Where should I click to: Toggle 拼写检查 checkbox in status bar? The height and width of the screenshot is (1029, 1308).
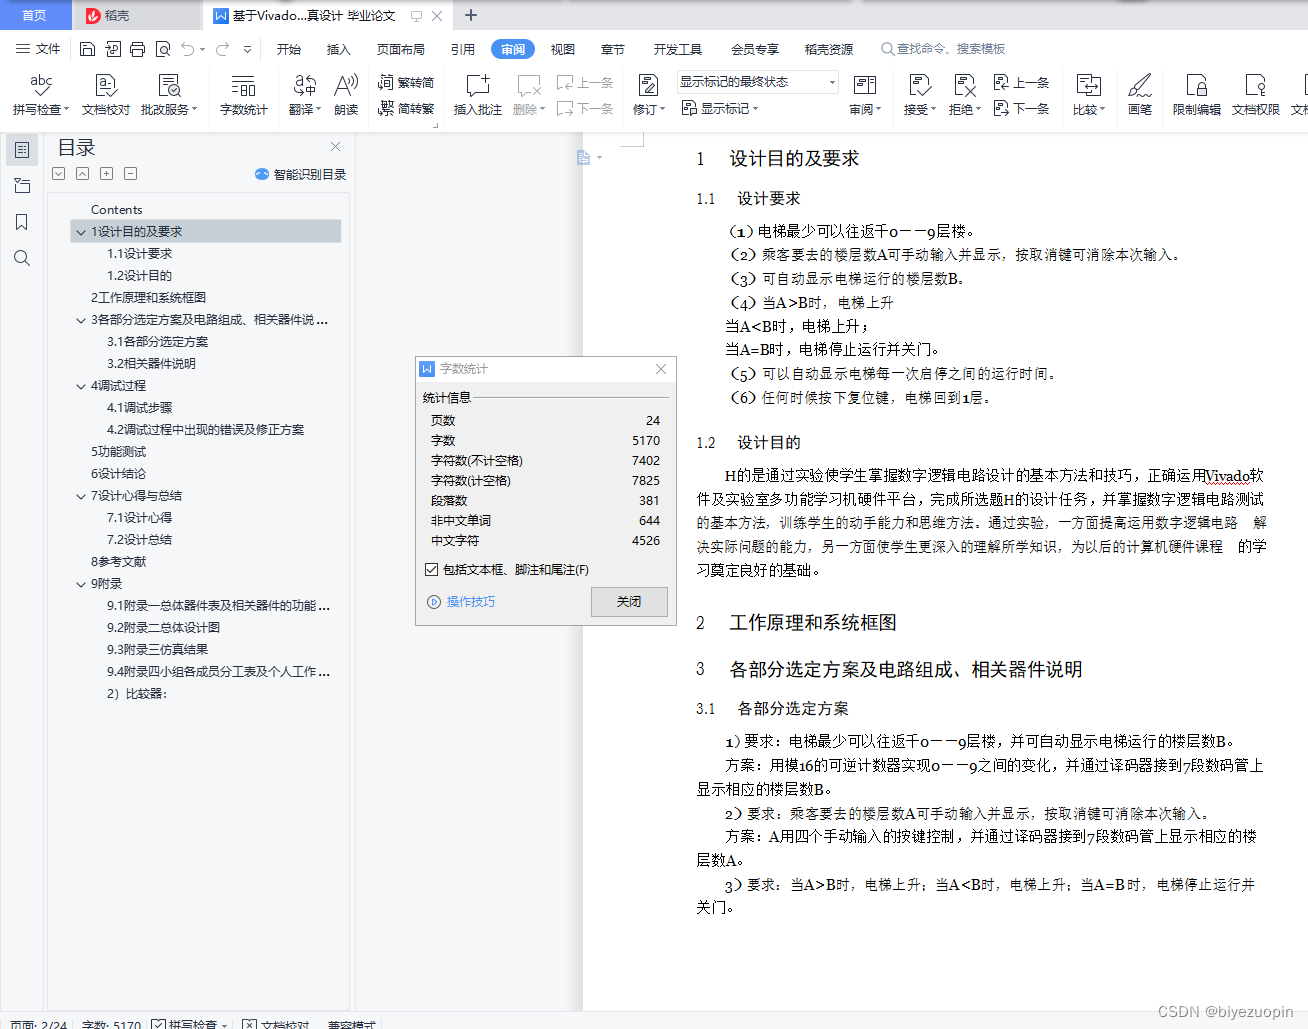pos(158,1024)
